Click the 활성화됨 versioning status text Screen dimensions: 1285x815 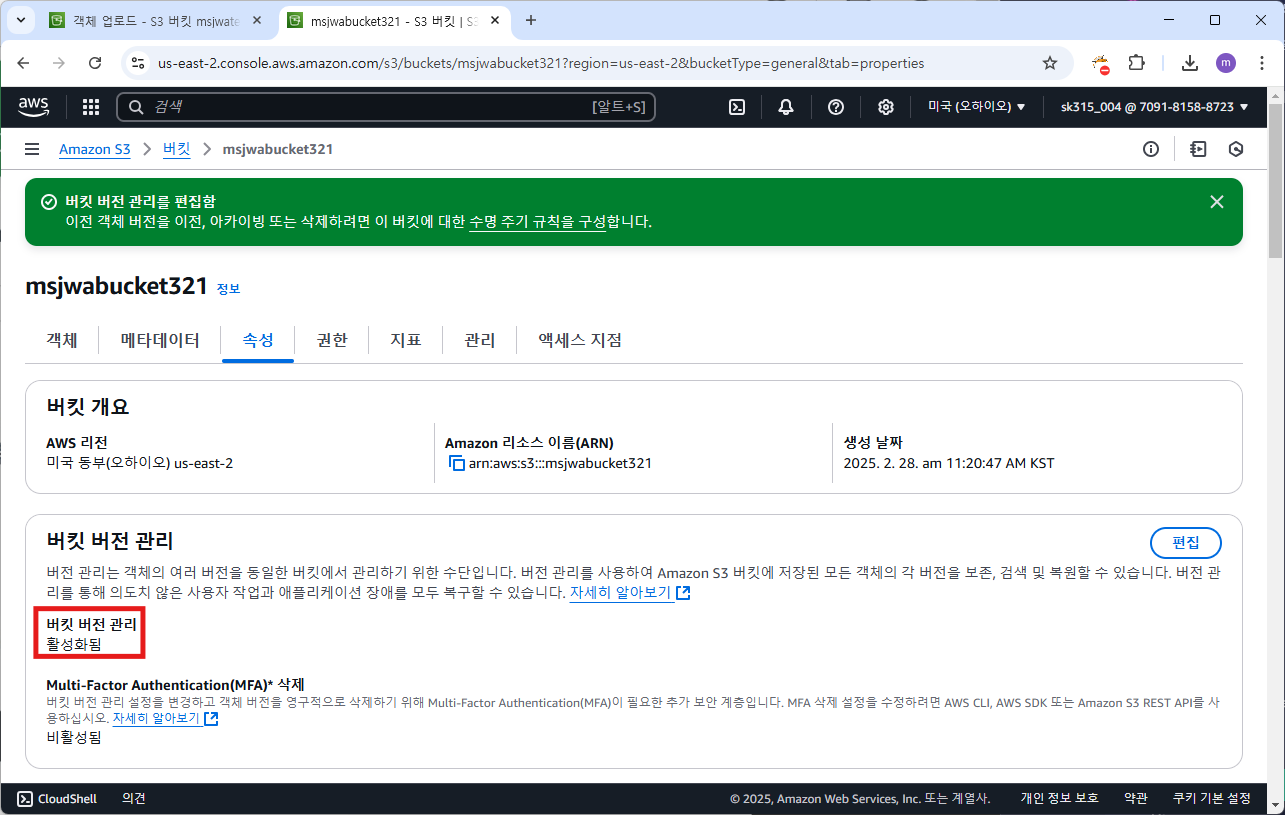pos(75,644)
